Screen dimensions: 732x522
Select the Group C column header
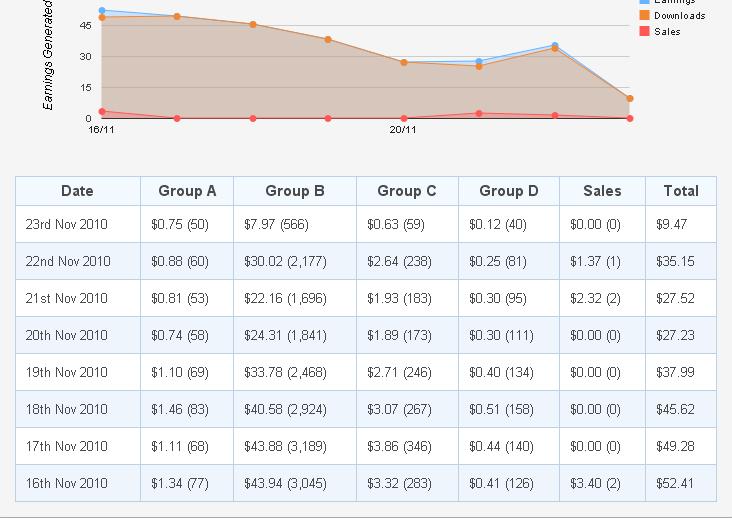(x=407, y=191)
